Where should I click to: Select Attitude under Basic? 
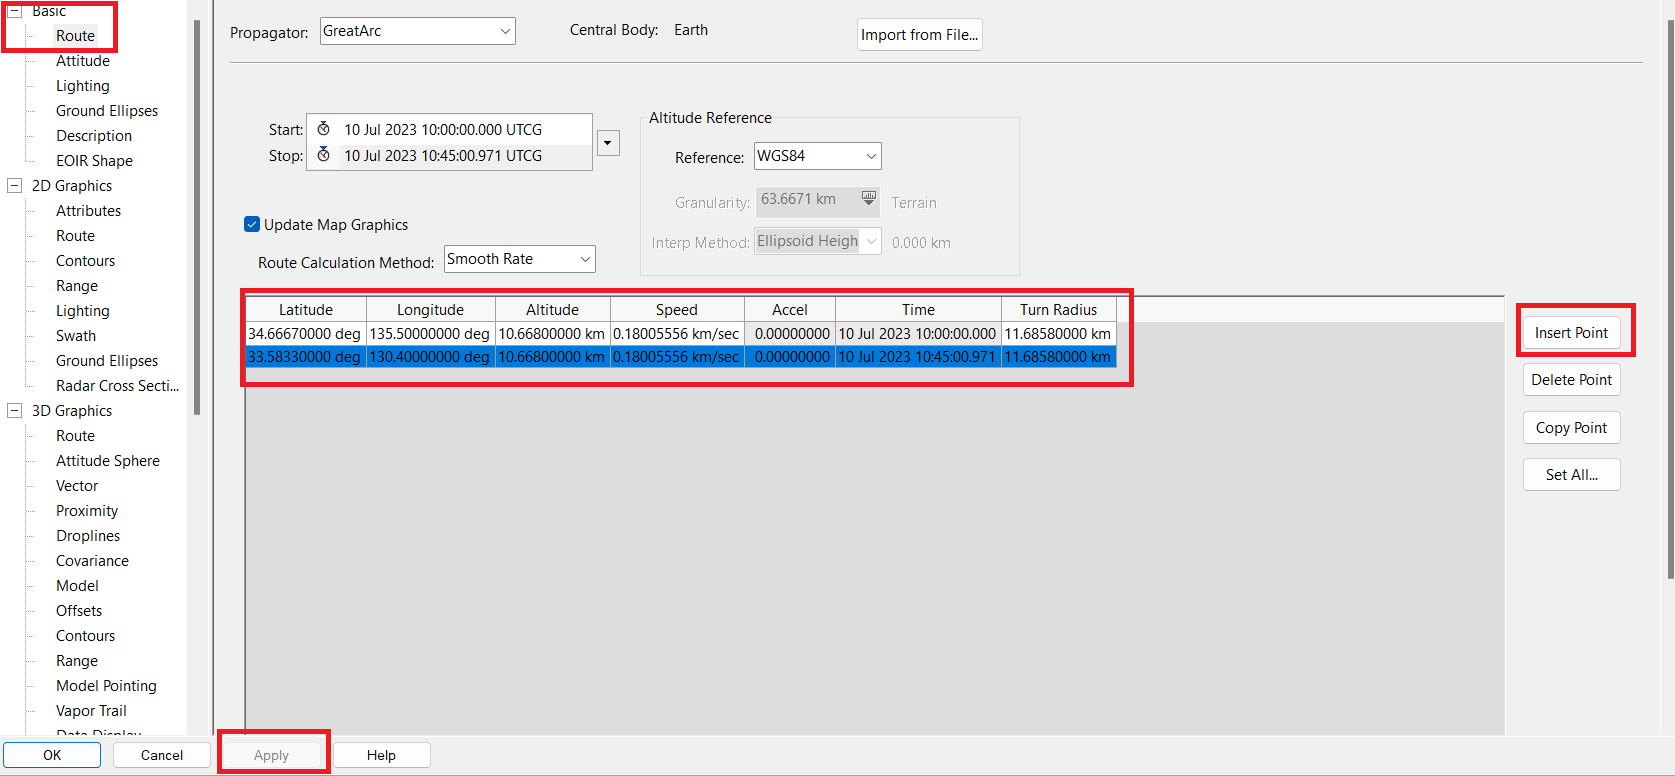(83, 61)
